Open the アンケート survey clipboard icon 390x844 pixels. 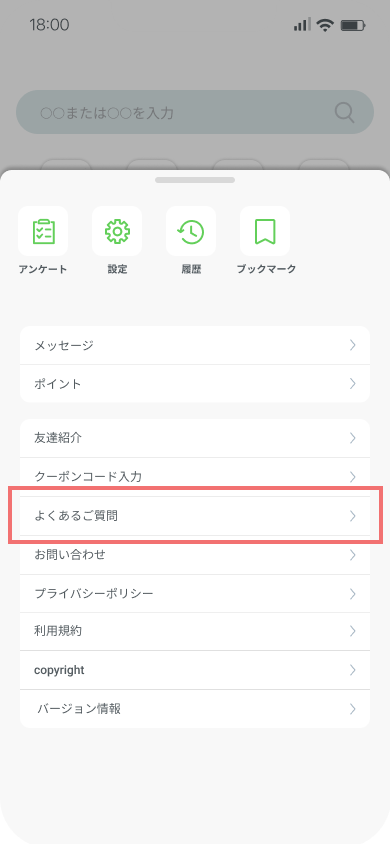click(x=43, y=231)
